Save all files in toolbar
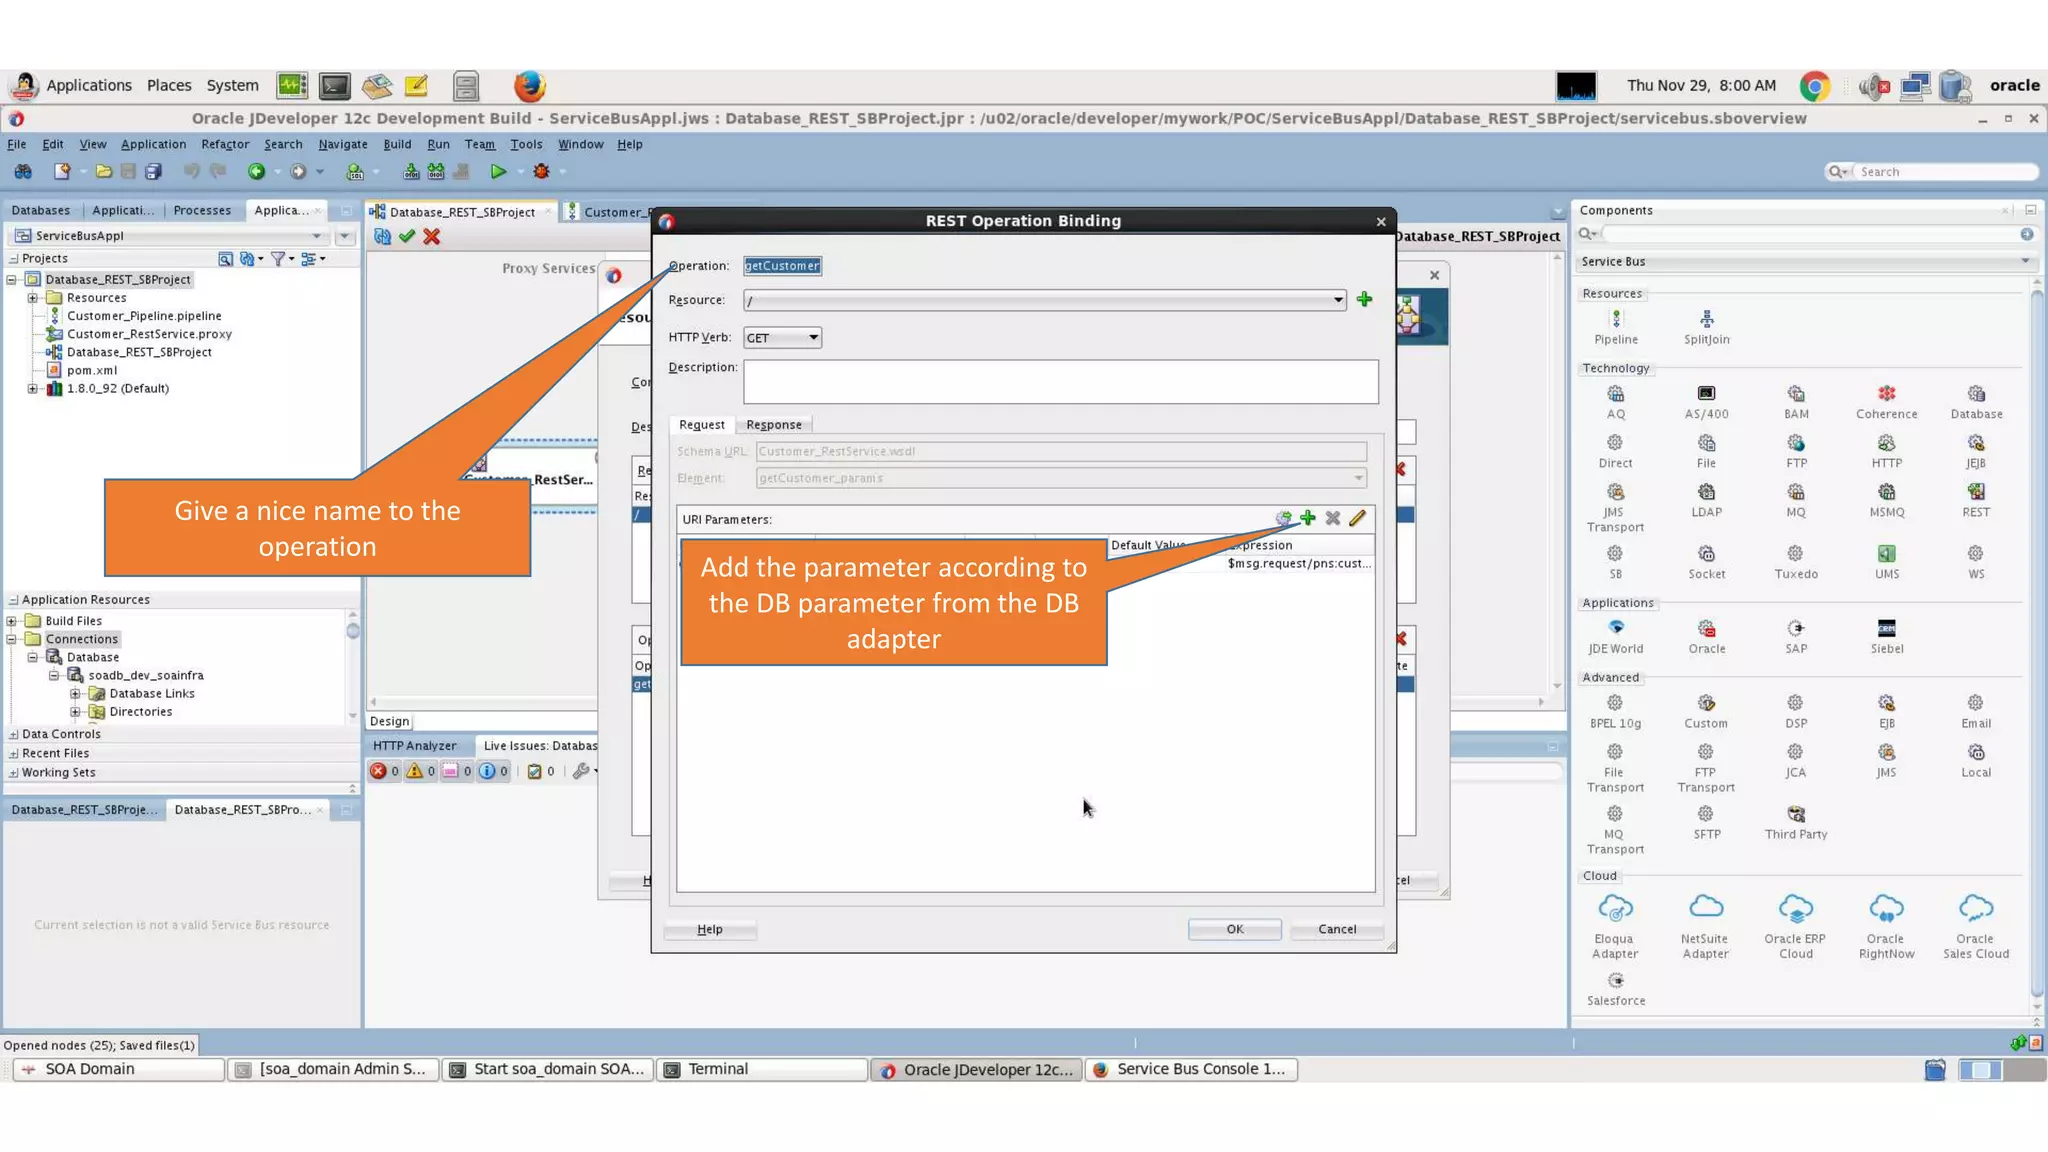The width and height of the screenshot is (2048, 1152). tap(153, 171)
